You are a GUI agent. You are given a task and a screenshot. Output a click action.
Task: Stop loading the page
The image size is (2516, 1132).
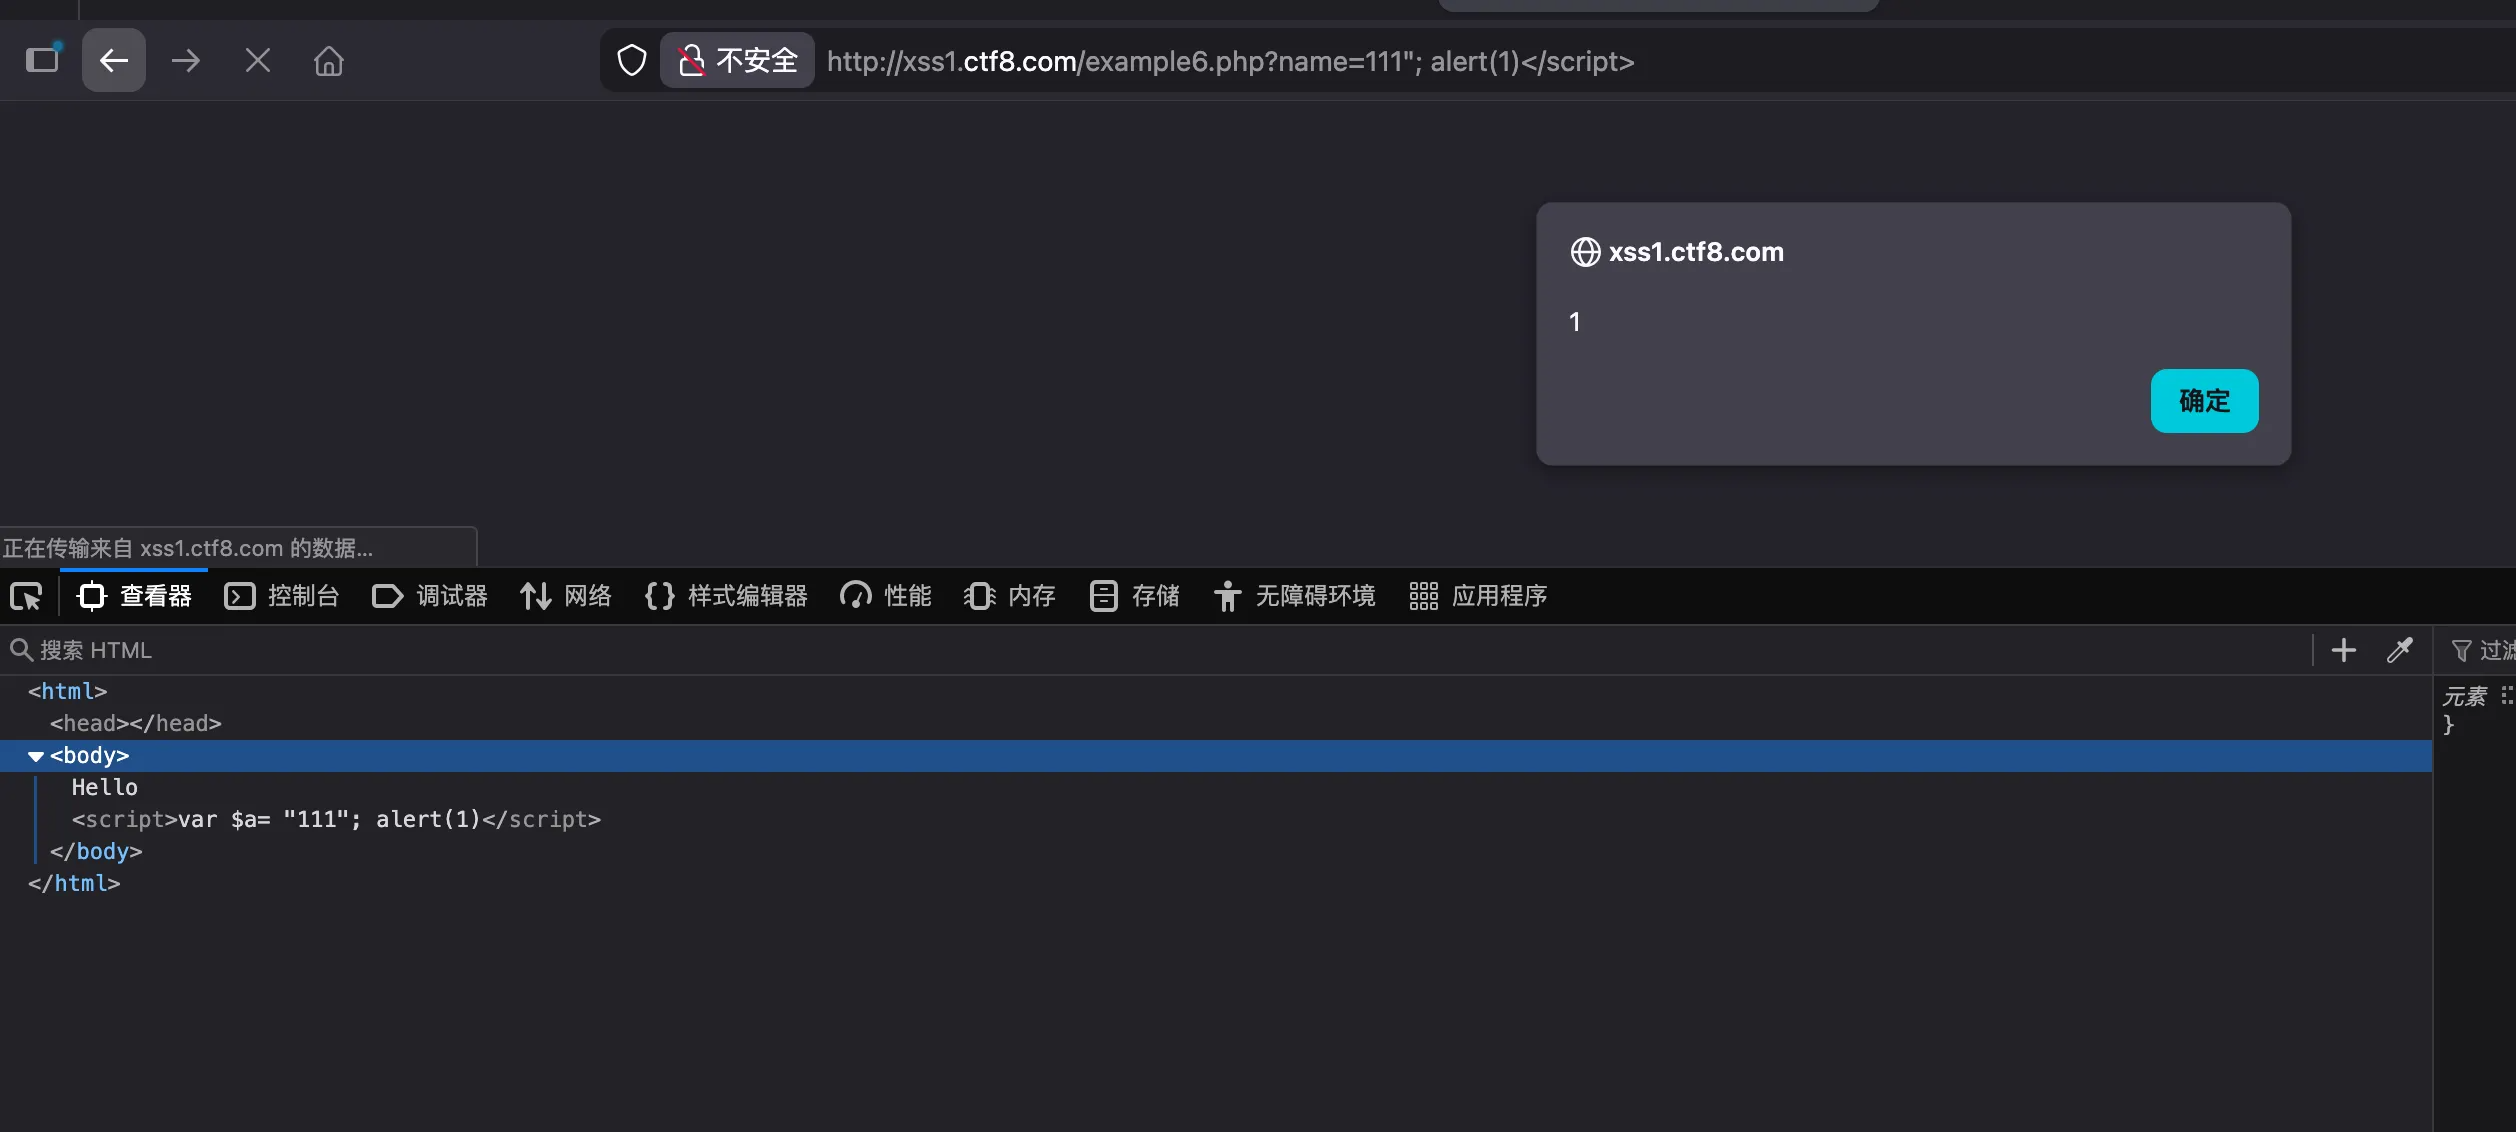pyautogui.click(x=258, y=61)
